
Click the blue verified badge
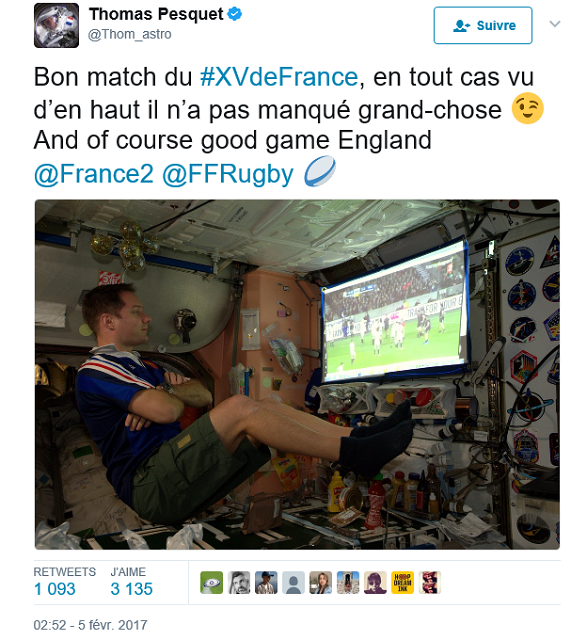point(235,14)
